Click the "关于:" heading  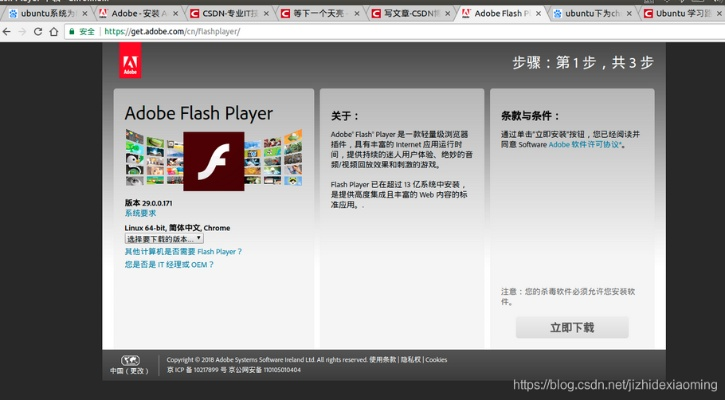(344, 116)
